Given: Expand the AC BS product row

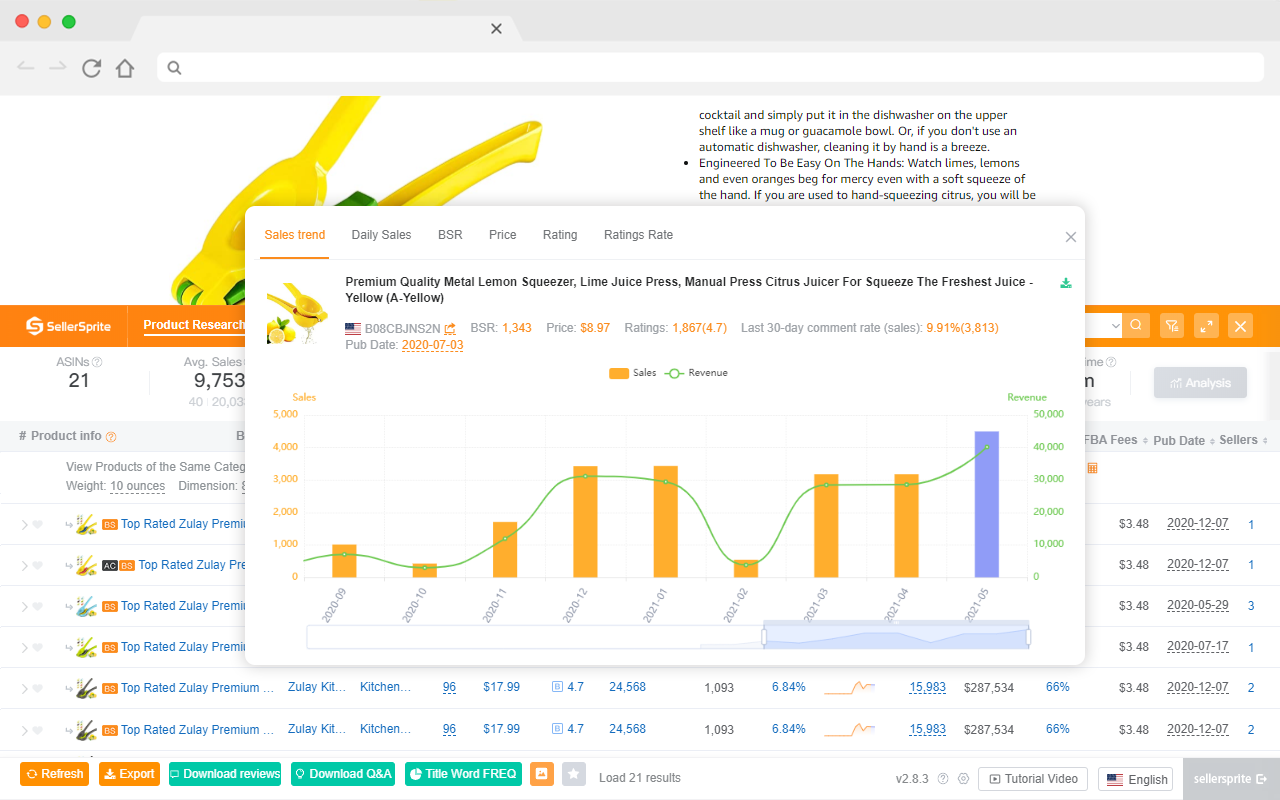Looking at the screenshot, I should [25, 566].
